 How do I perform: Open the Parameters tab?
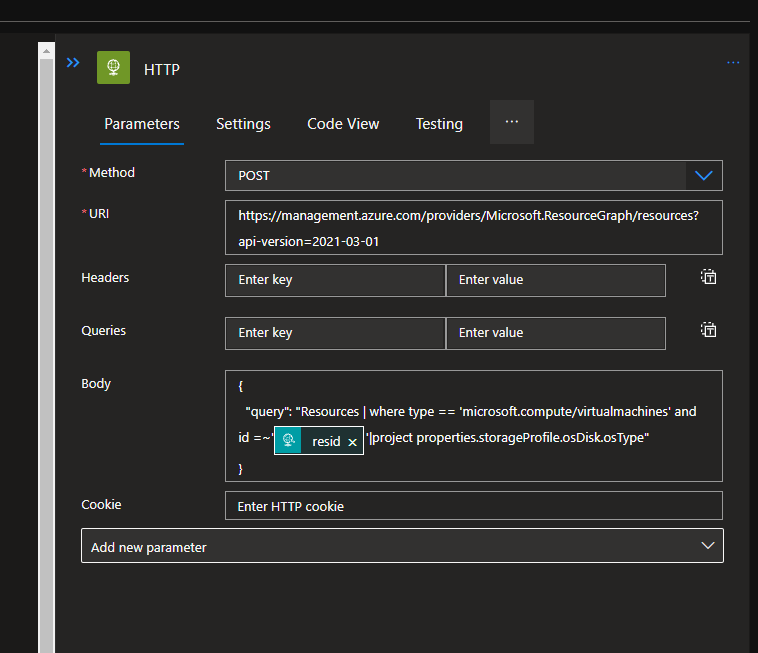(x=142, y=124)
